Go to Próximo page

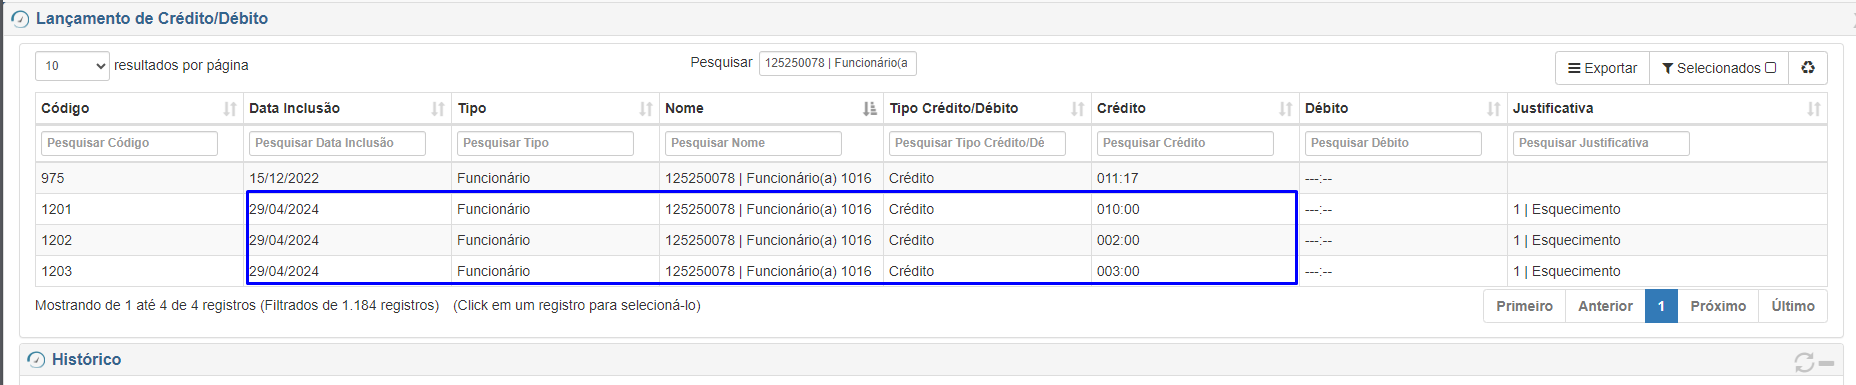[1718, 306]
